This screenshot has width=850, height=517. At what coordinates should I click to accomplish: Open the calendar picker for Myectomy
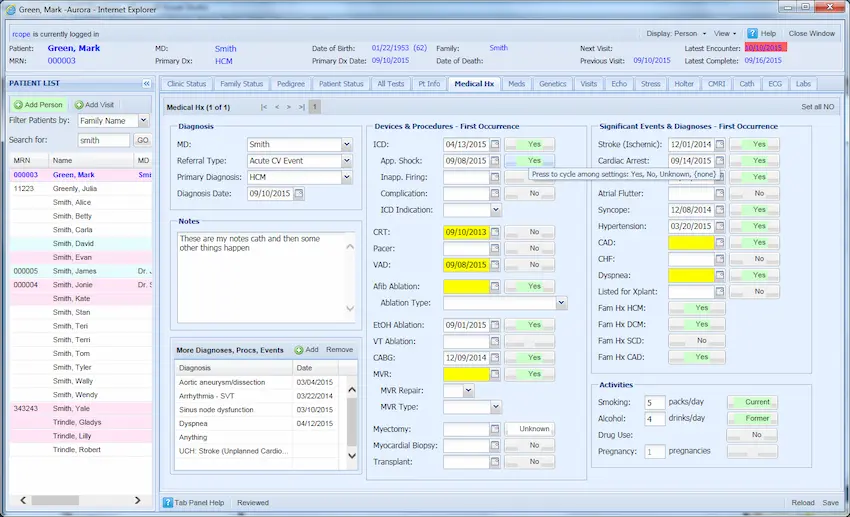point(495,429)
